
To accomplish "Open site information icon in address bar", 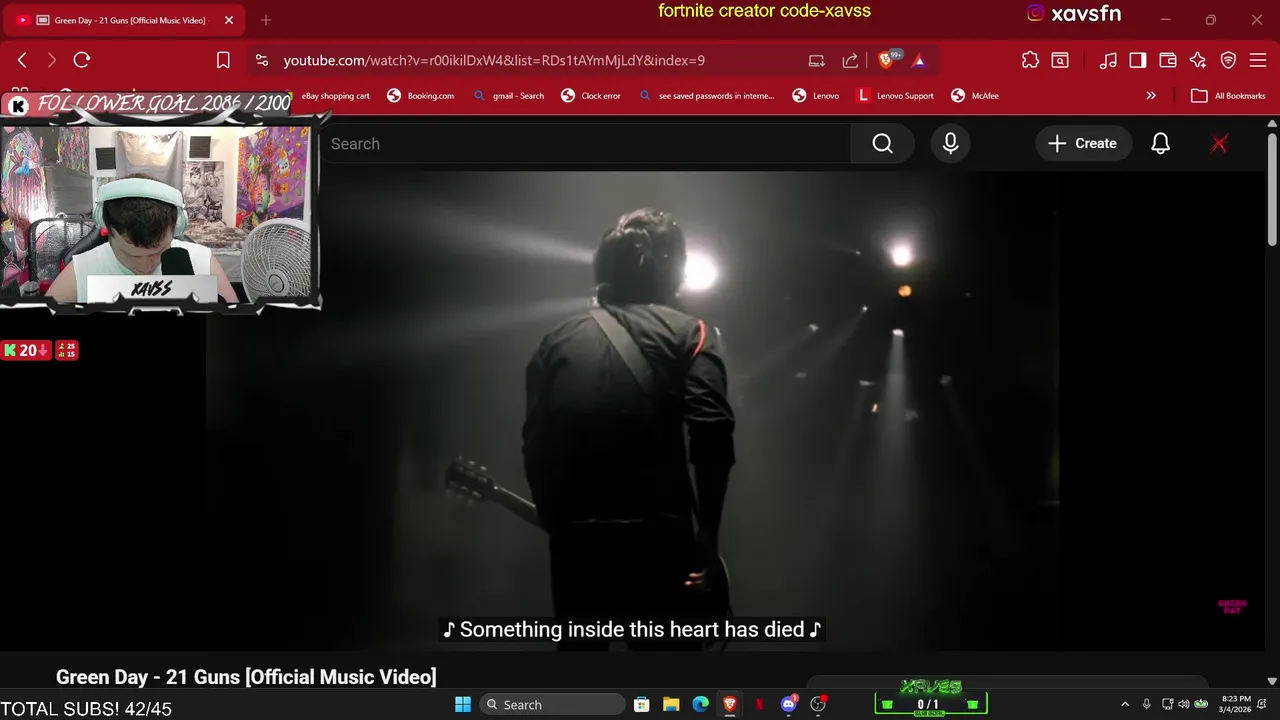I will tap(262, 60).
